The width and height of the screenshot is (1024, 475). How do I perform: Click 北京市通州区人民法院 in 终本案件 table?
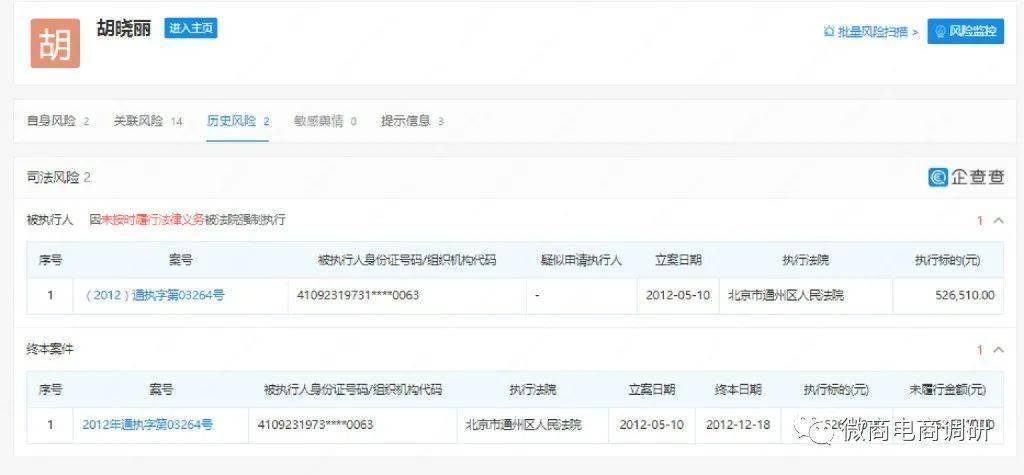click(x=523, y=424)
